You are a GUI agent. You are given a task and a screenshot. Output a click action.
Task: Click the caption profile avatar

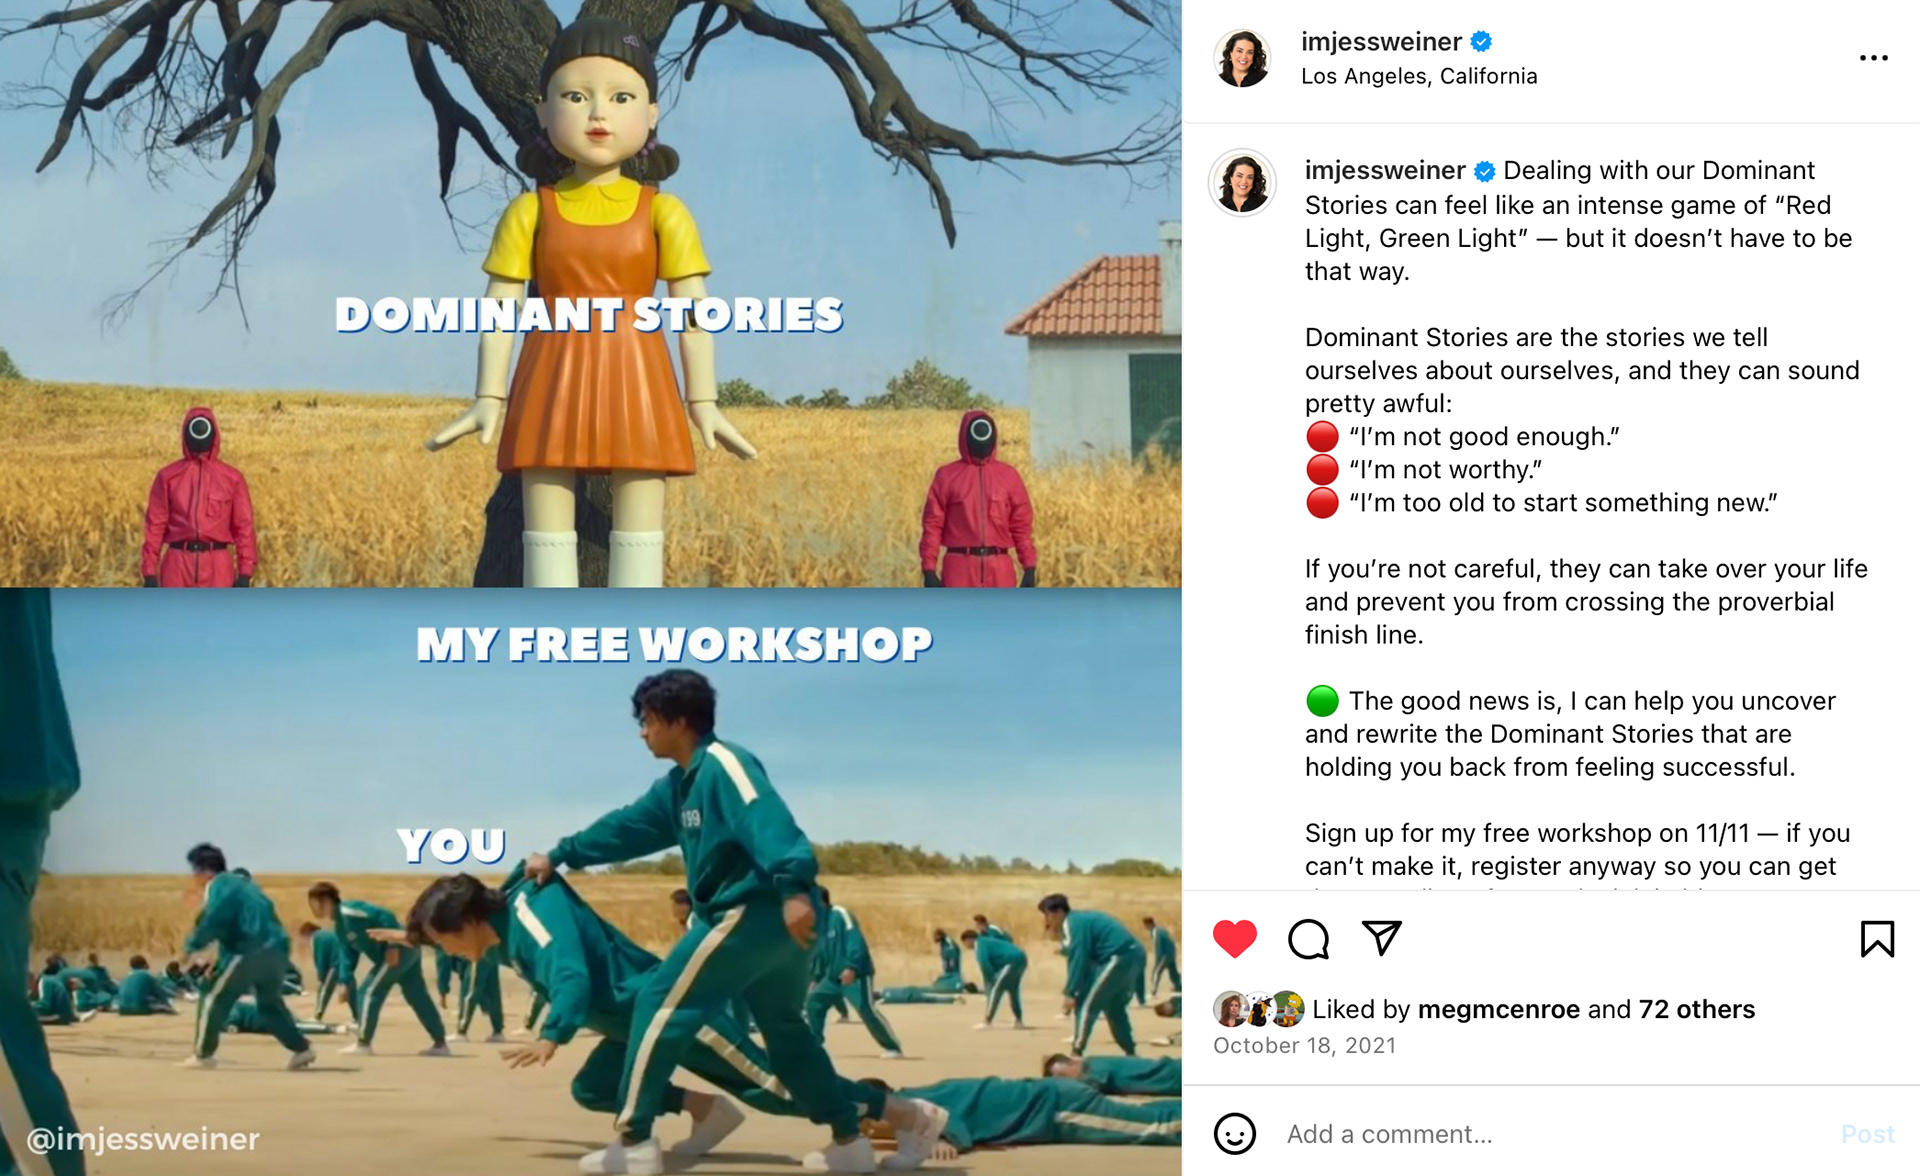pyautogui.click(x=1242, y=183)
